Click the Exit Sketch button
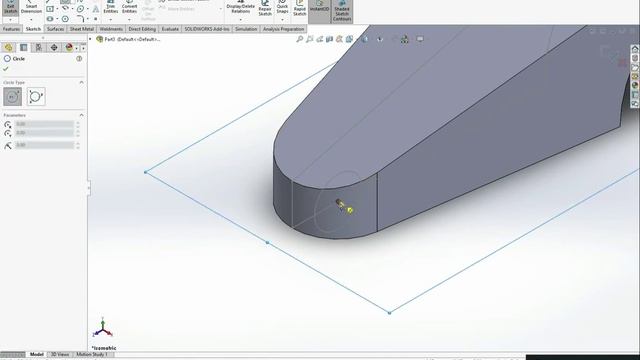The height and width of the screenshot is (360, 640). click(11, 7)
